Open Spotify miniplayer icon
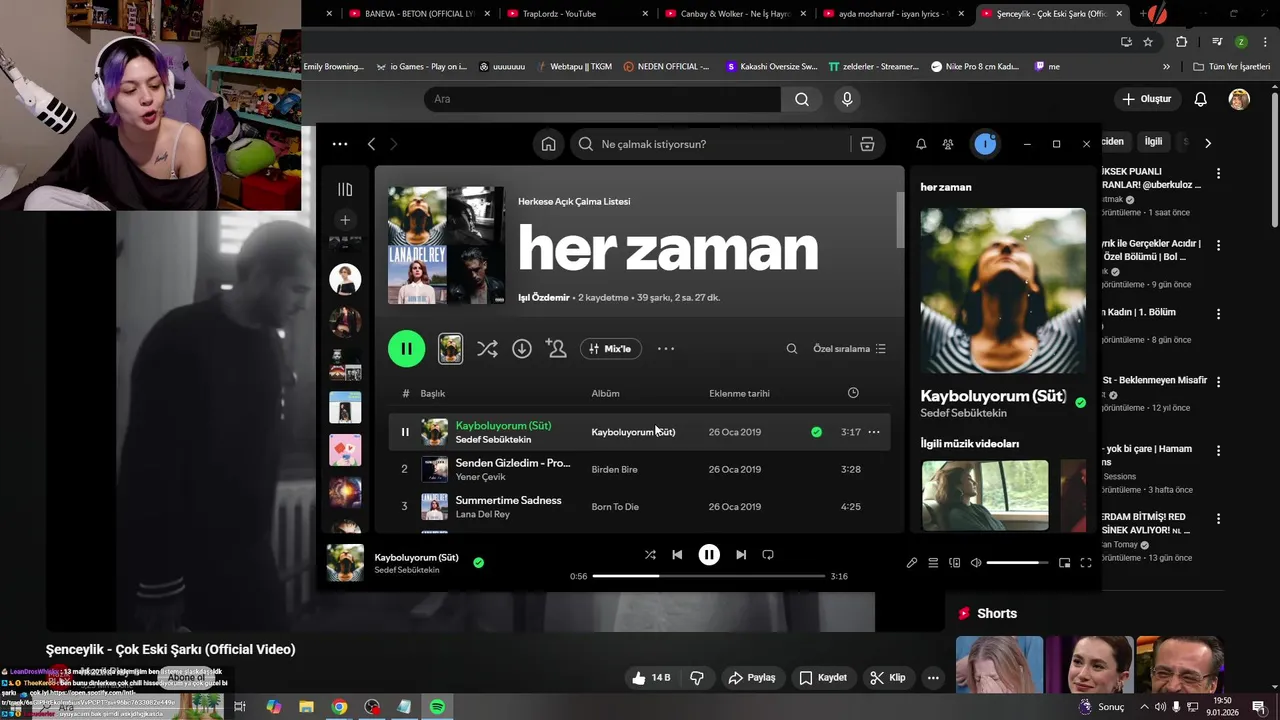The image size is (1280, 720). coord(1064,563)
